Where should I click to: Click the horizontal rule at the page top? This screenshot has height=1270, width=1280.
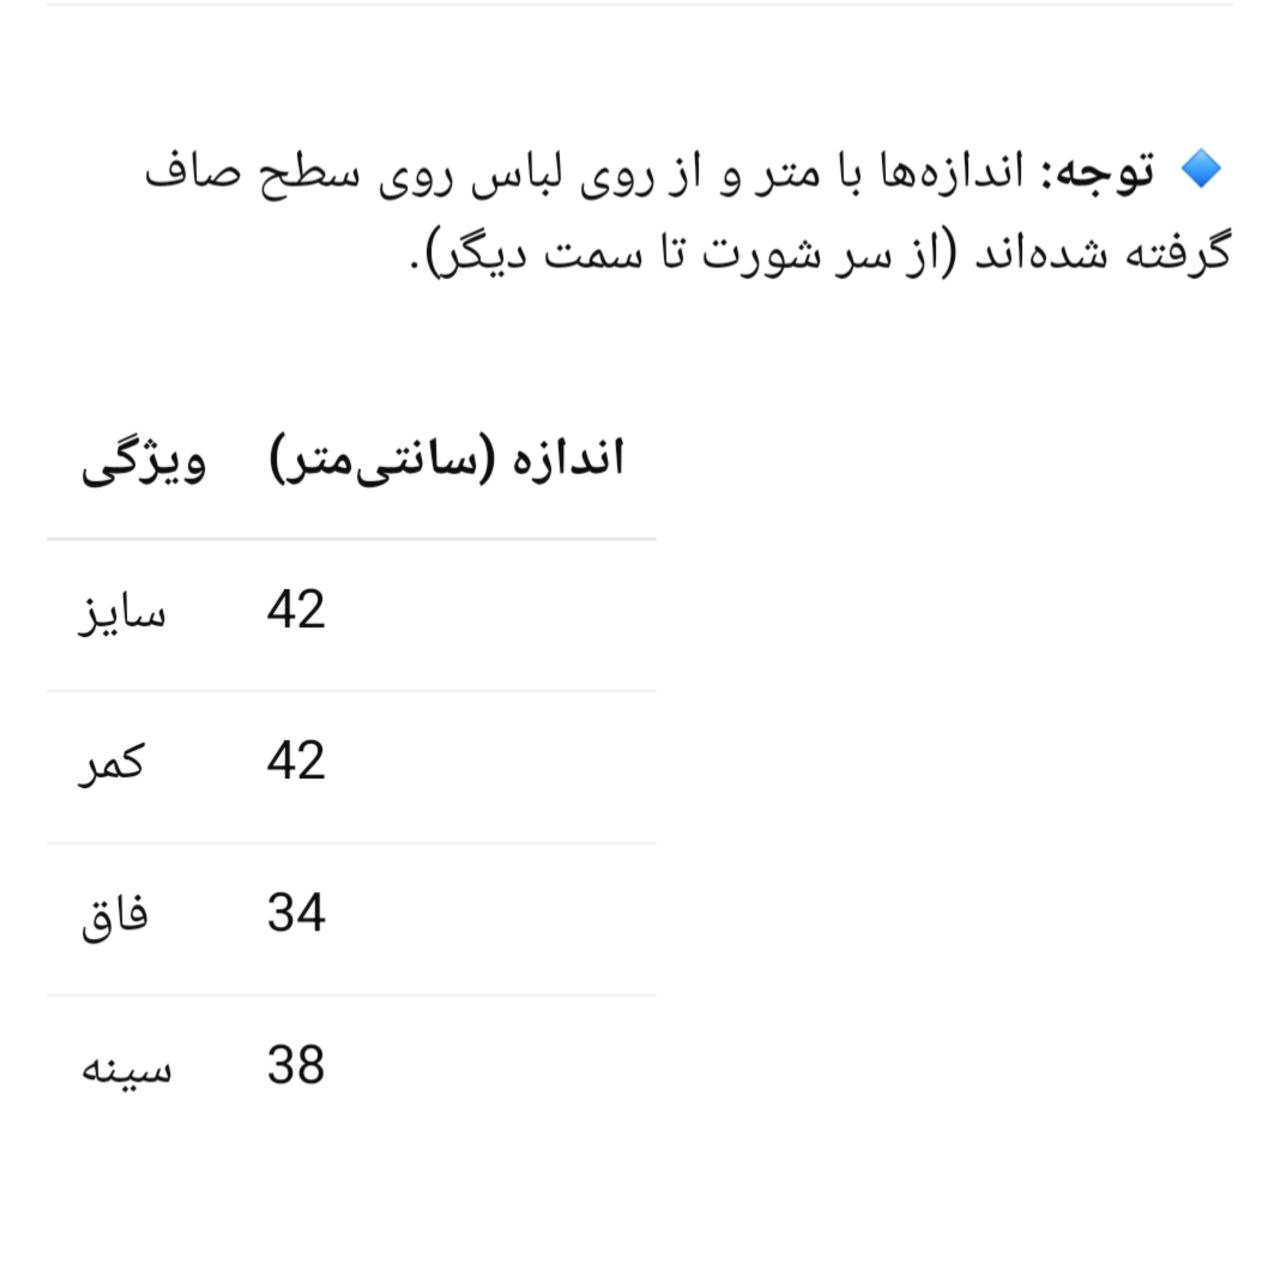pyautogui.click(x=640, y=4)
